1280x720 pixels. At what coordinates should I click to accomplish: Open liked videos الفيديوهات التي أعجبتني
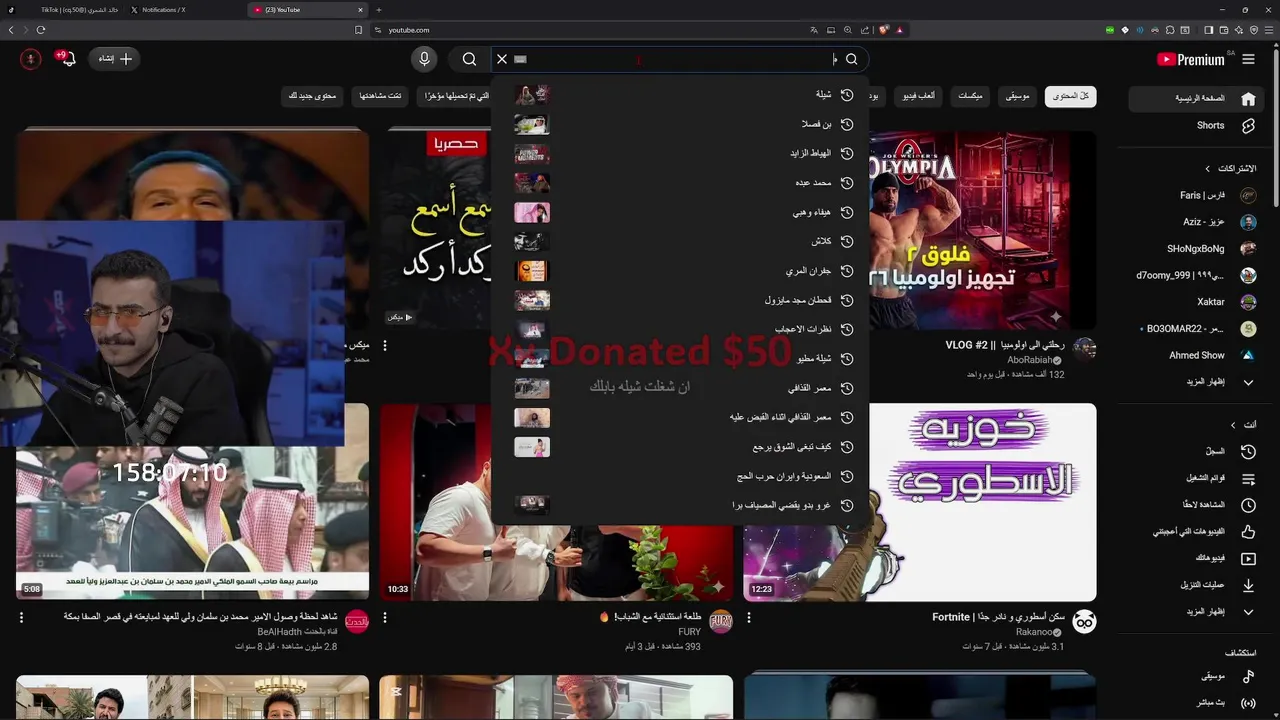click(x=1194, y=532)
